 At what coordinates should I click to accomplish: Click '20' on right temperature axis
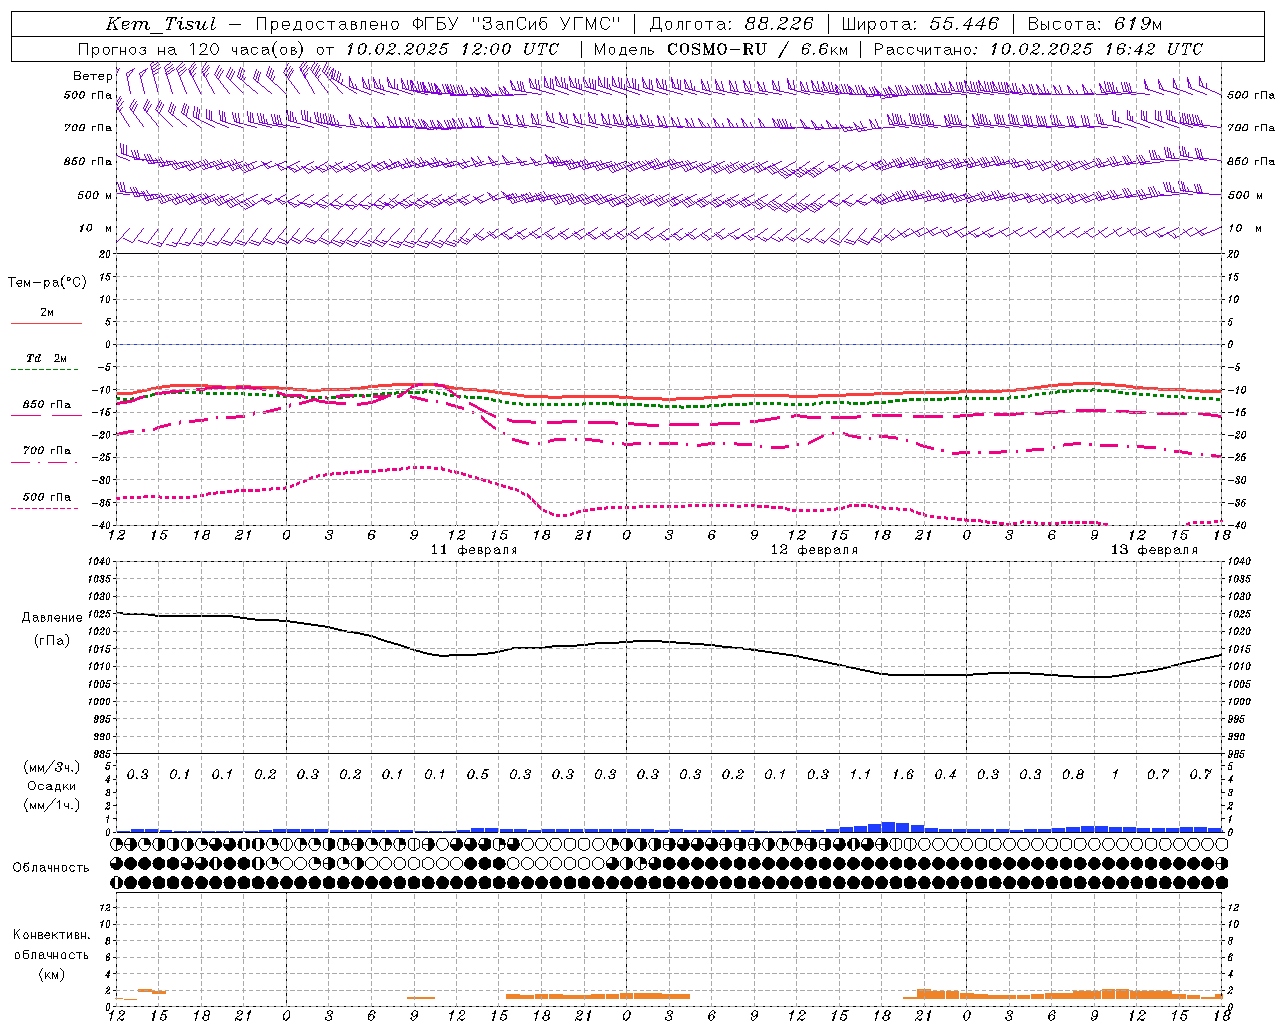(x=1233, y=254)
